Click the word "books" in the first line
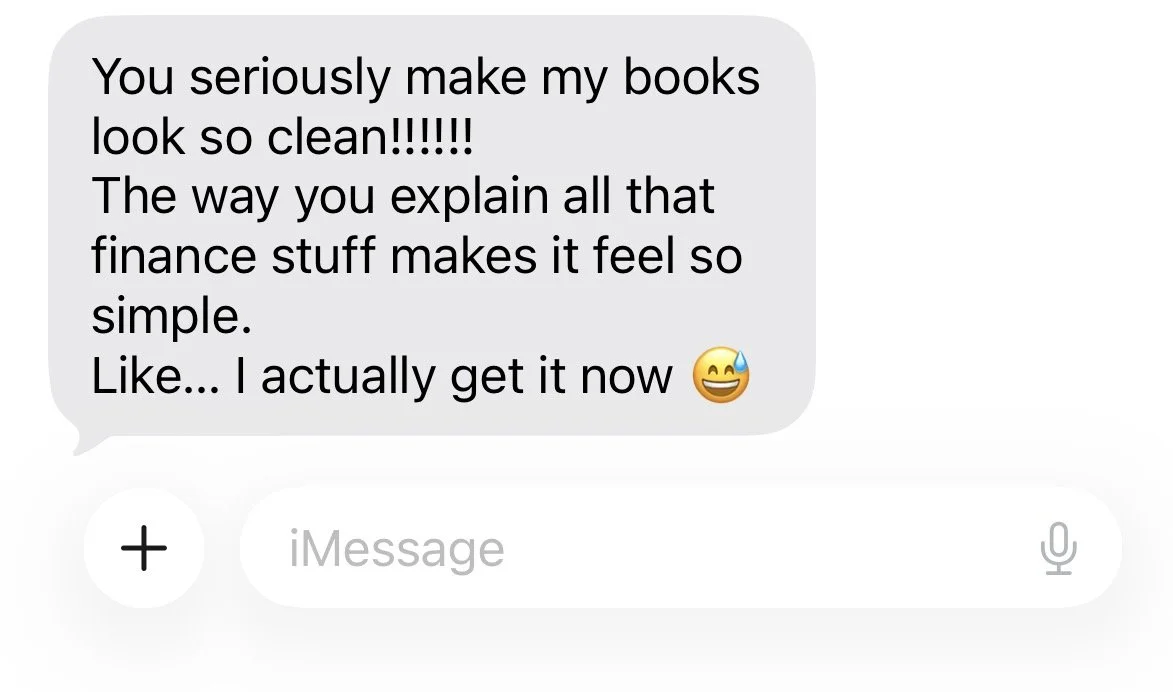The image size is (1173, 692). coord(691,76)
